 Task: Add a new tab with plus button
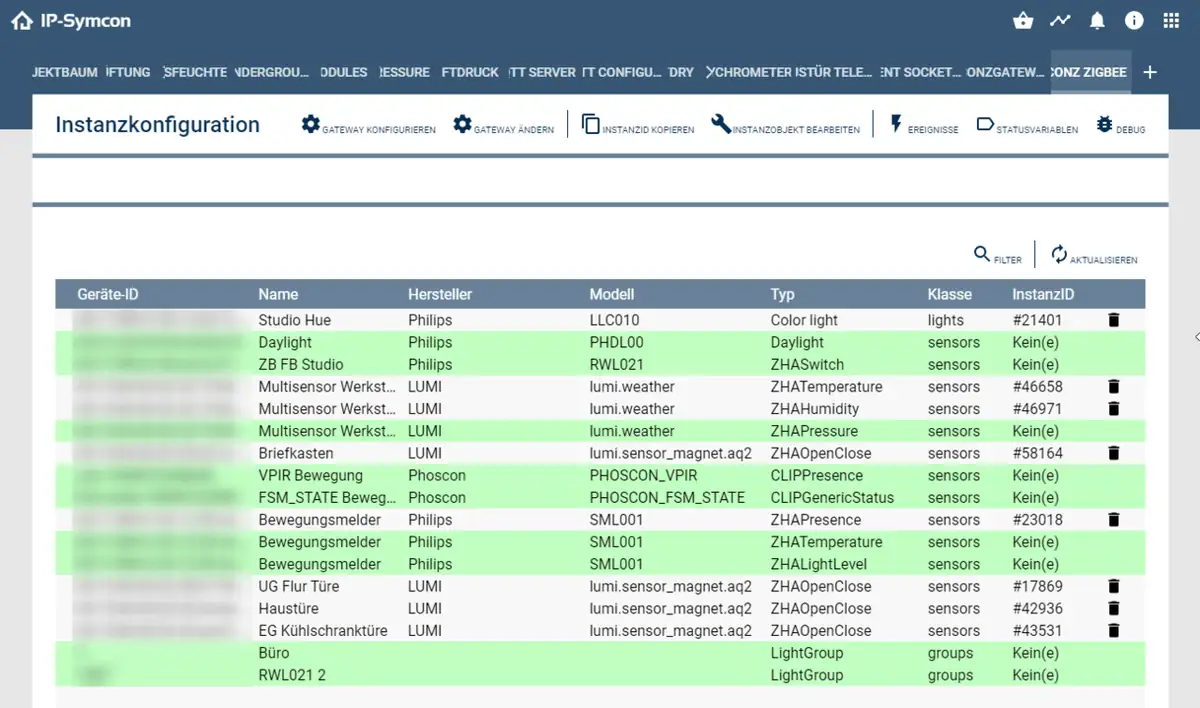(x=1150, y=72)
